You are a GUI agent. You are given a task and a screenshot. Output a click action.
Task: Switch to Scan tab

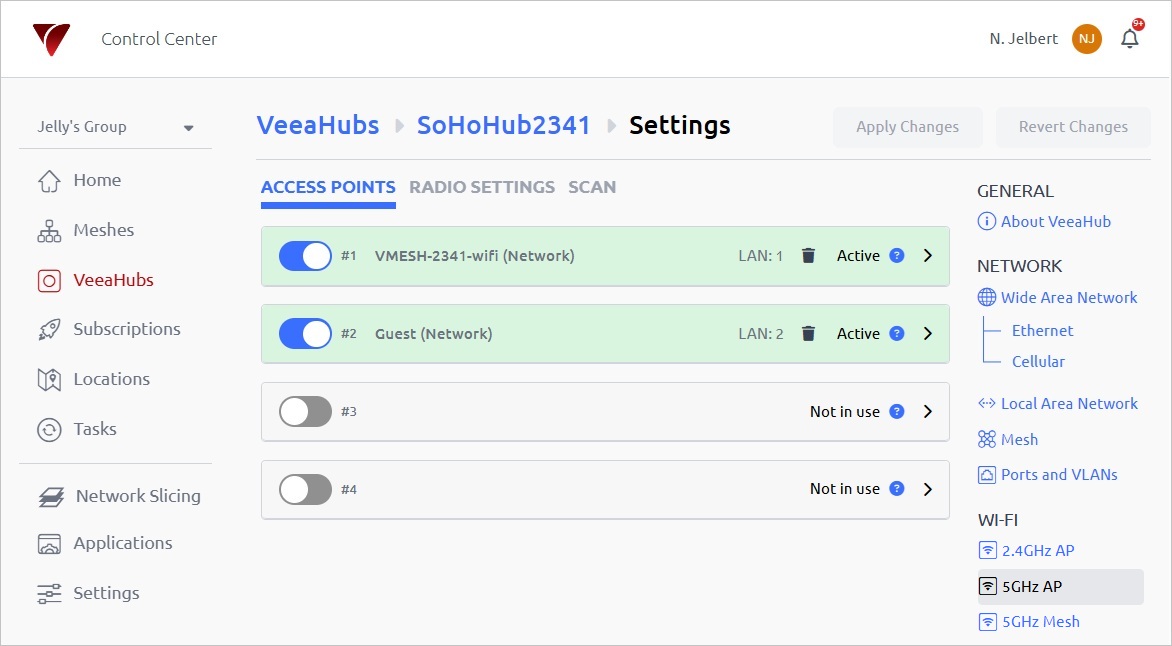pos(592,187)
